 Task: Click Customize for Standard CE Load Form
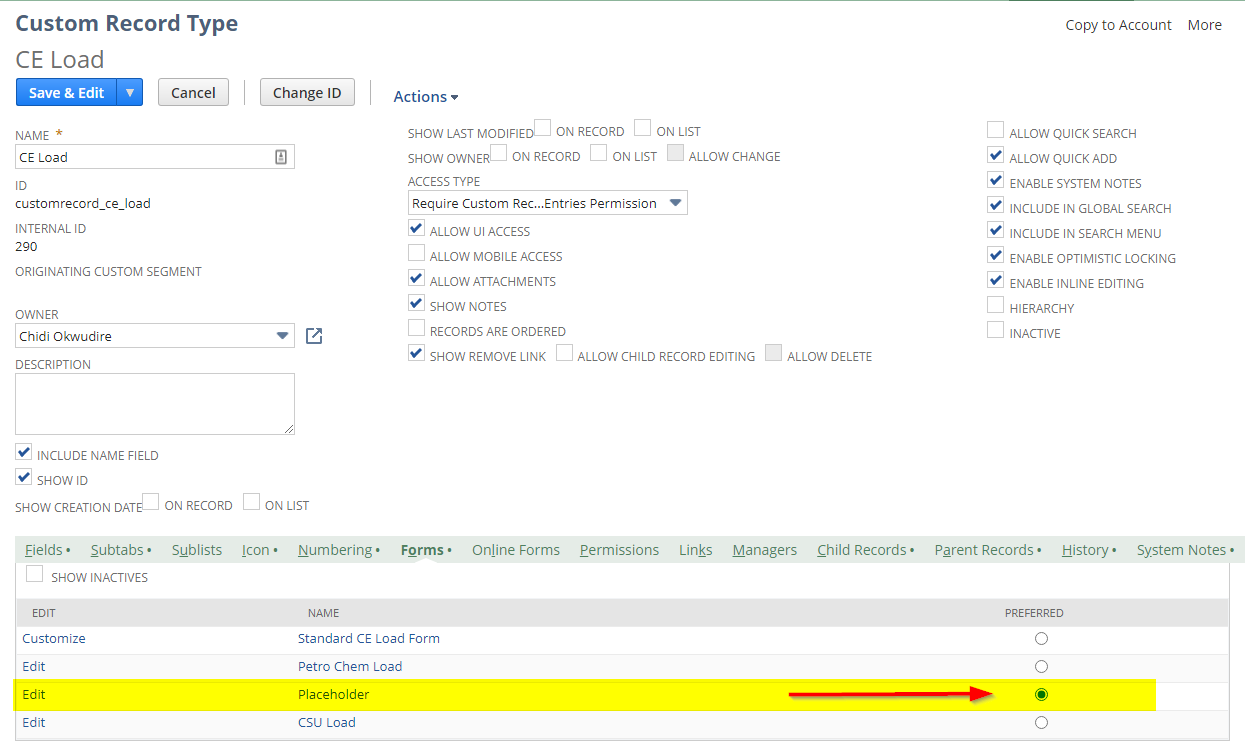tap(54, 638)
